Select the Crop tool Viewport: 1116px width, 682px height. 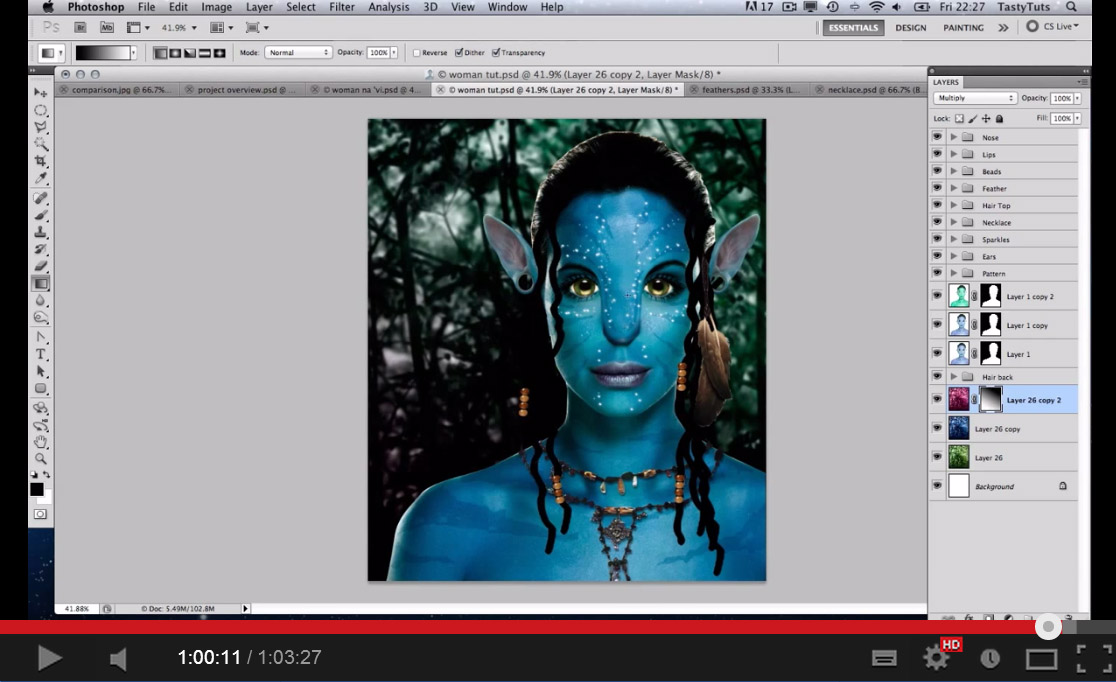tap(41, 161)
